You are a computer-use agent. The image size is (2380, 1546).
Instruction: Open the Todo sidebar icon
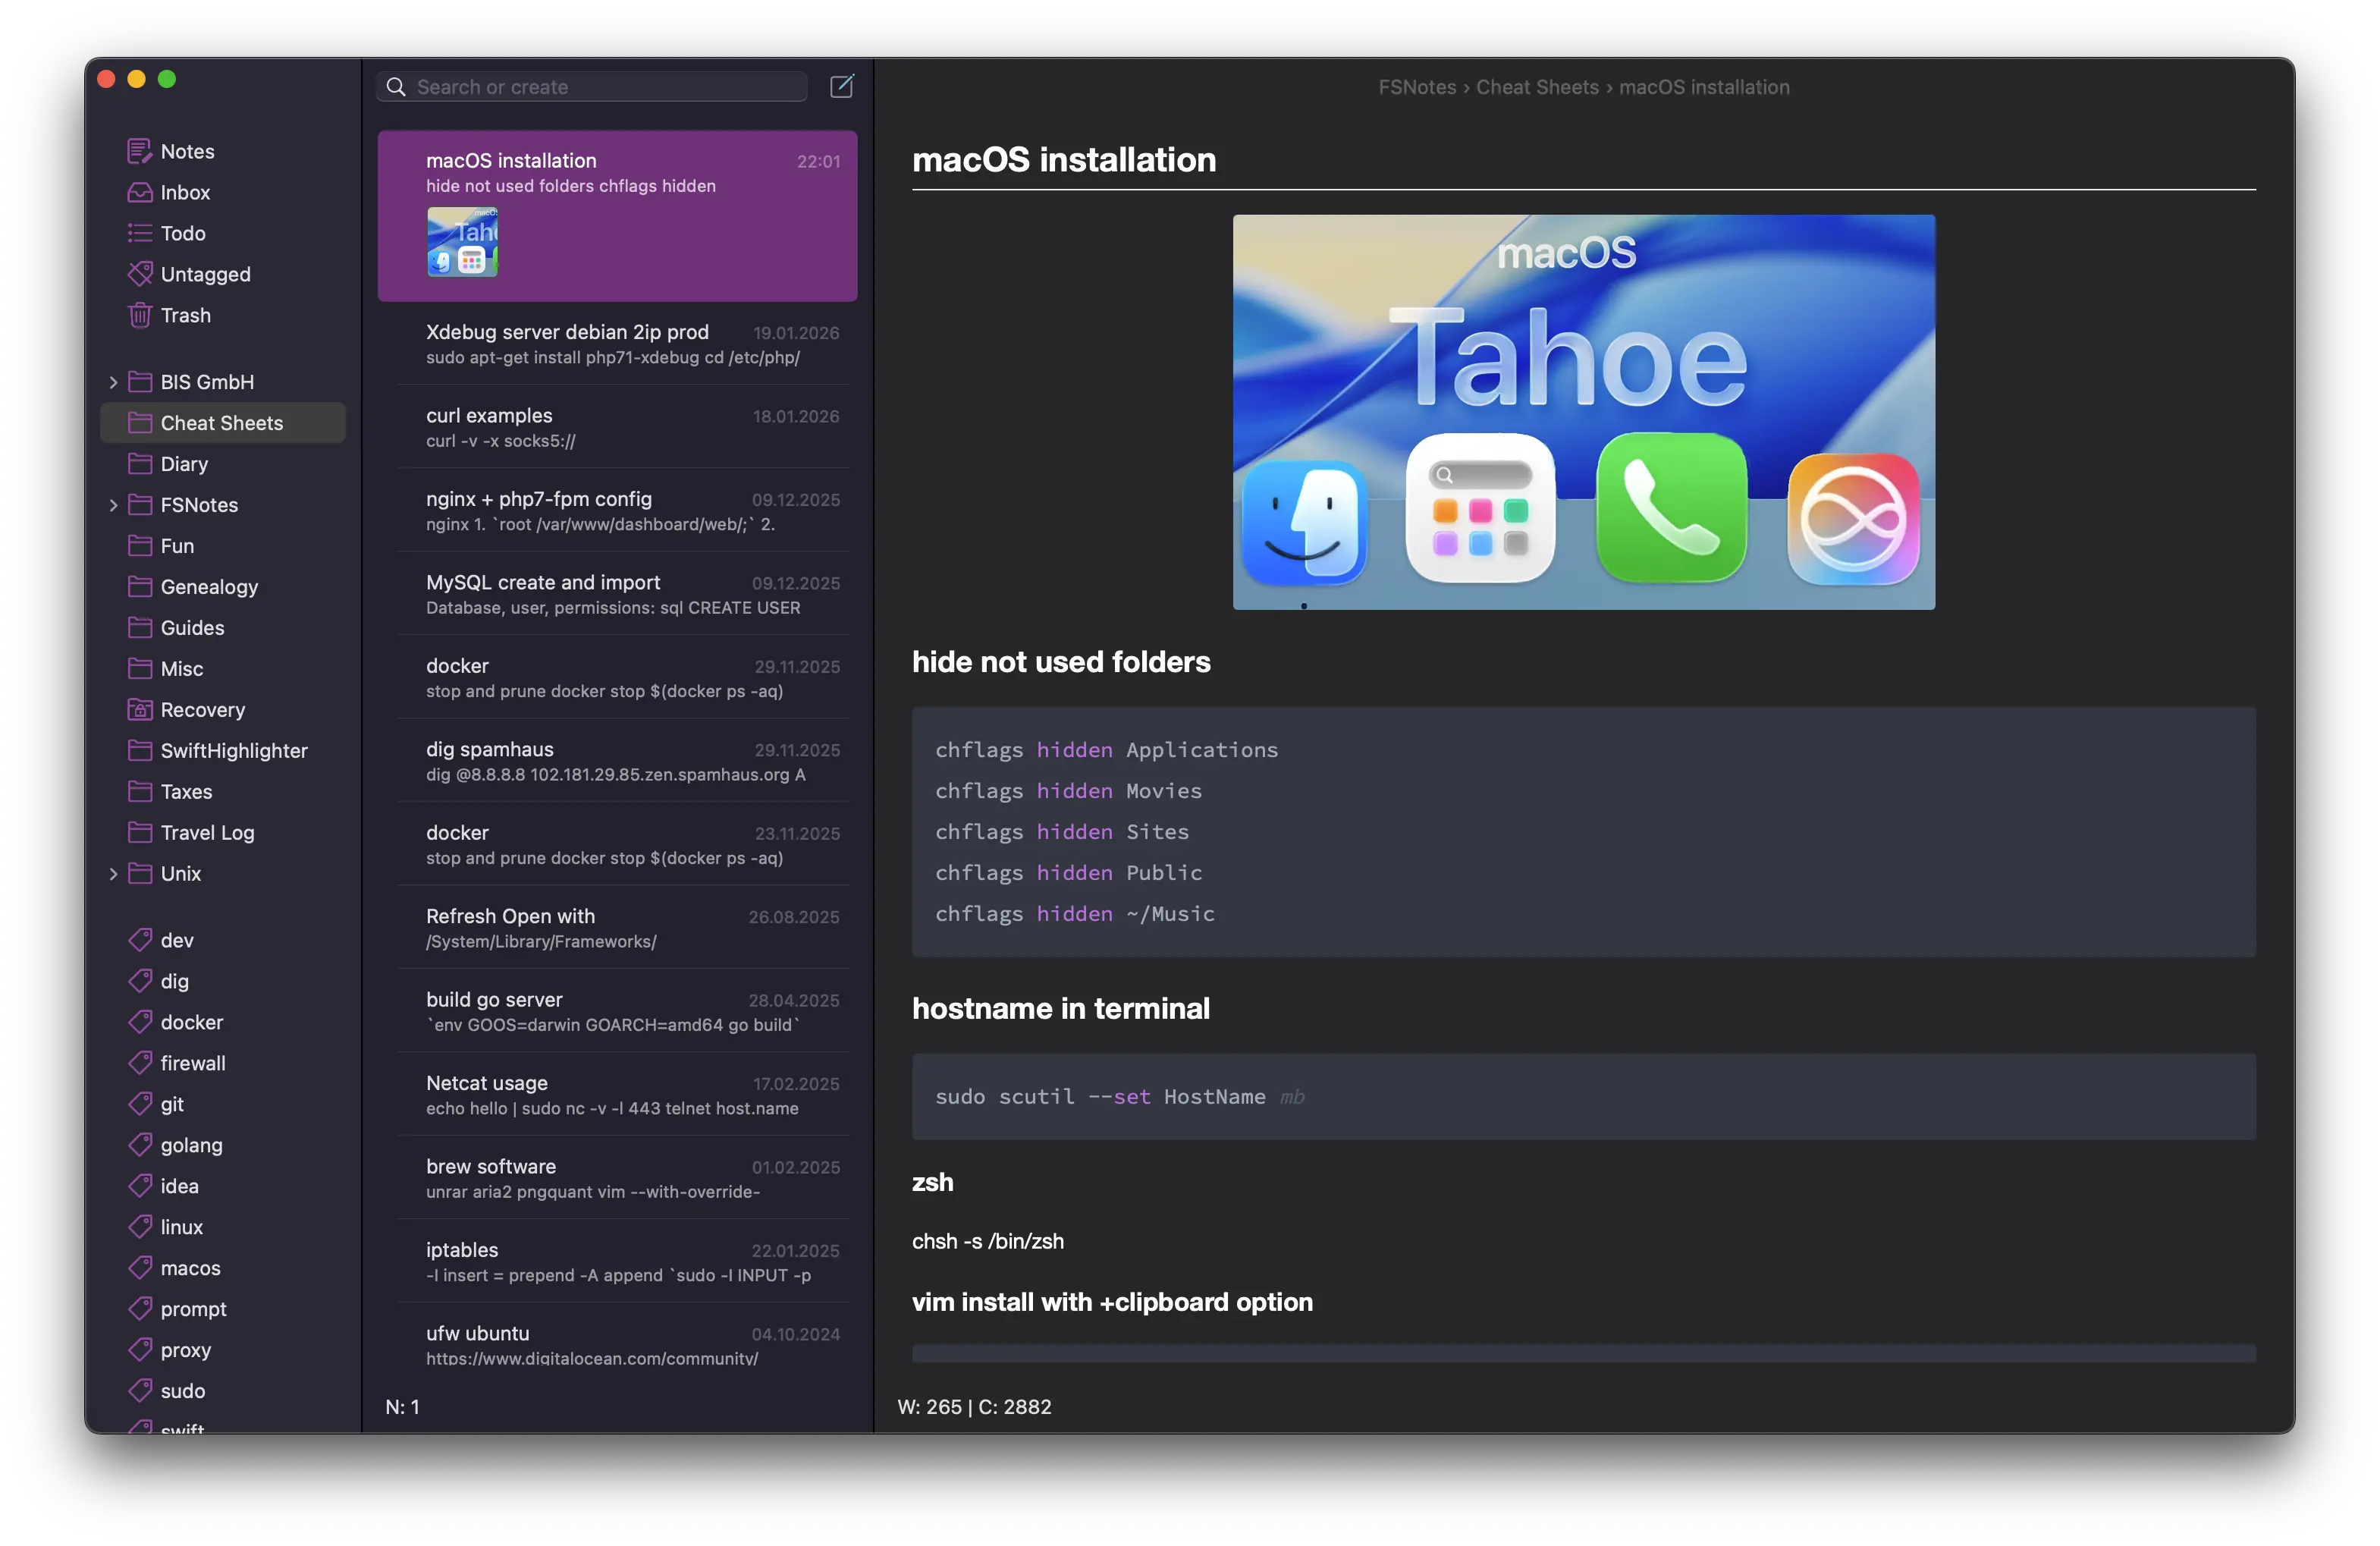point(139,233)
